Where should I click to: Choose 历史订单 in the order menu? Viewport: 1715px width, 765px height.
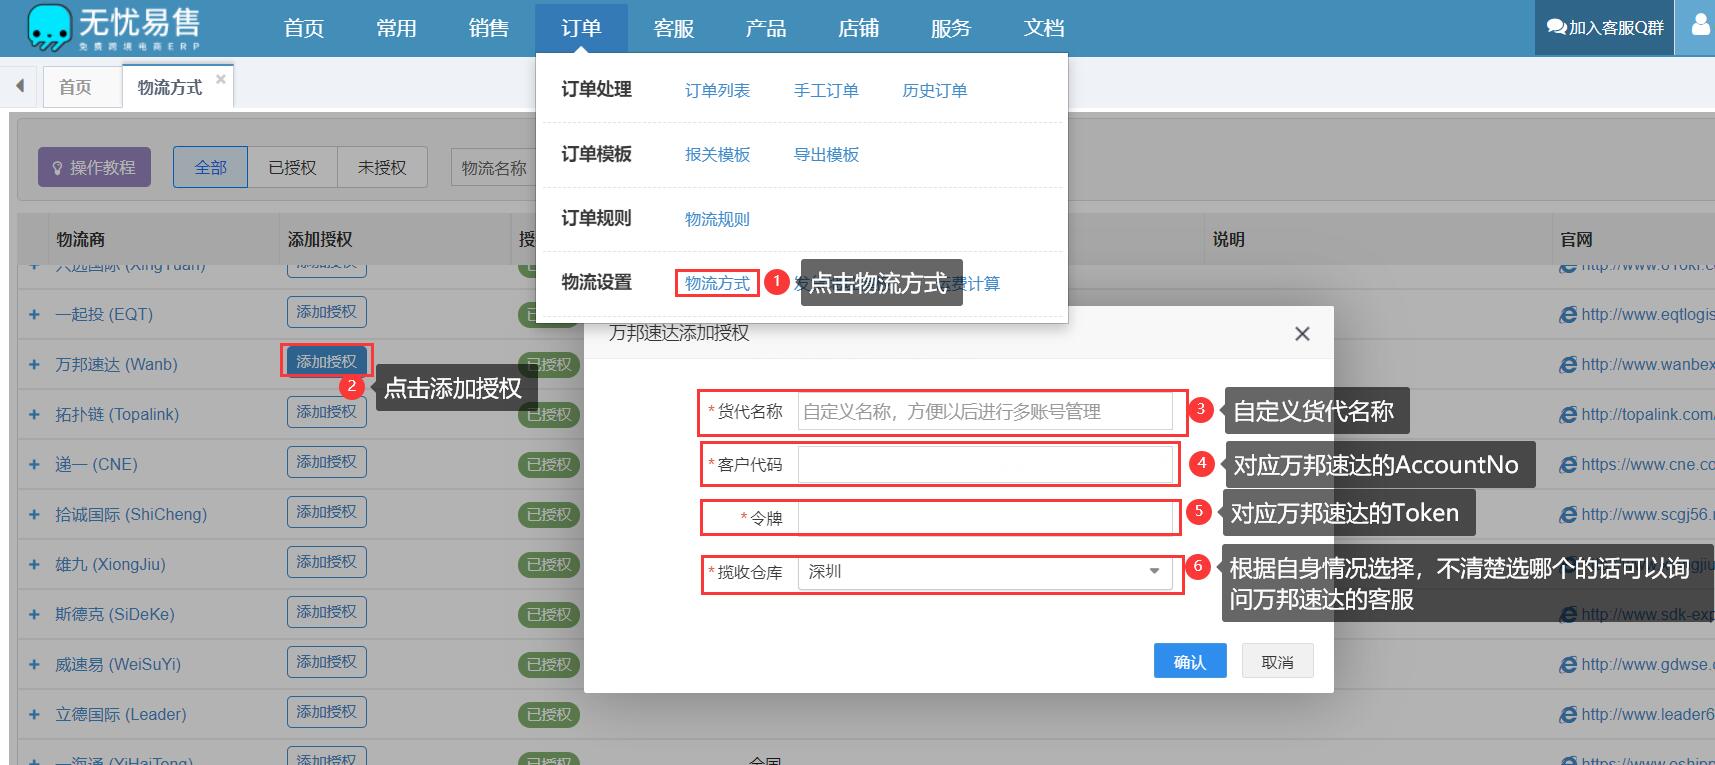click(x=934, y=90)
